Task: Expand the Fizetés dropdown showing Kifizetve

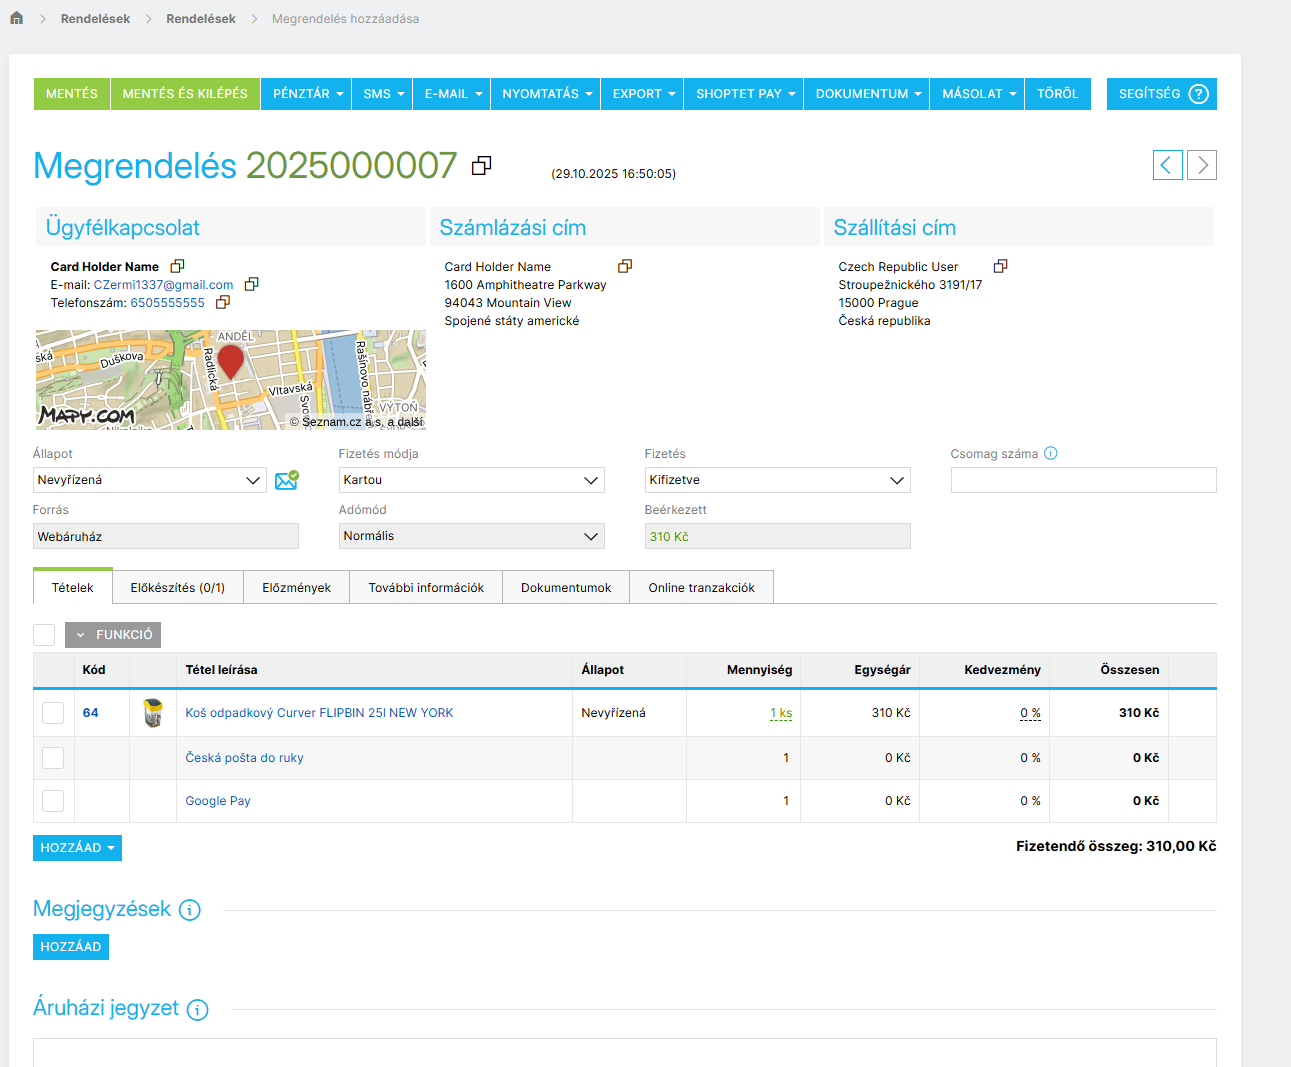Action: (x=777, y=480)
